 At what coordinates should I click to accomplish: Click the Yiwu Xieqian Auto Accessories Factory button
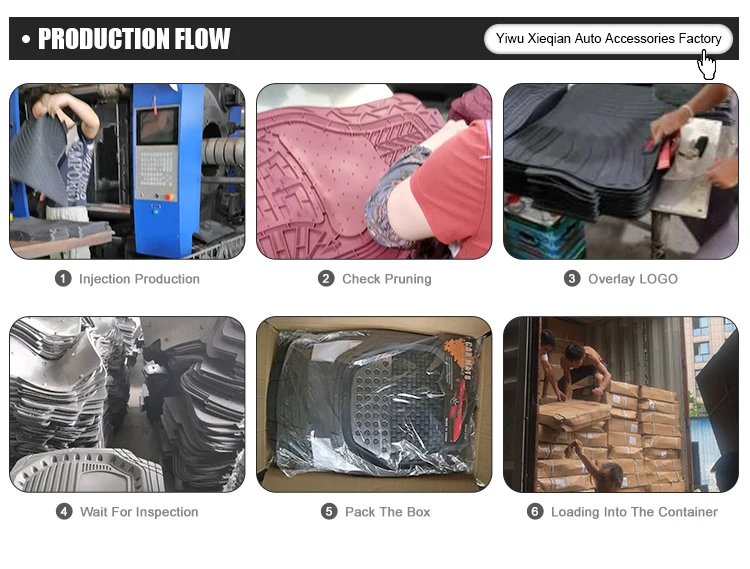(x=608, y=39)
